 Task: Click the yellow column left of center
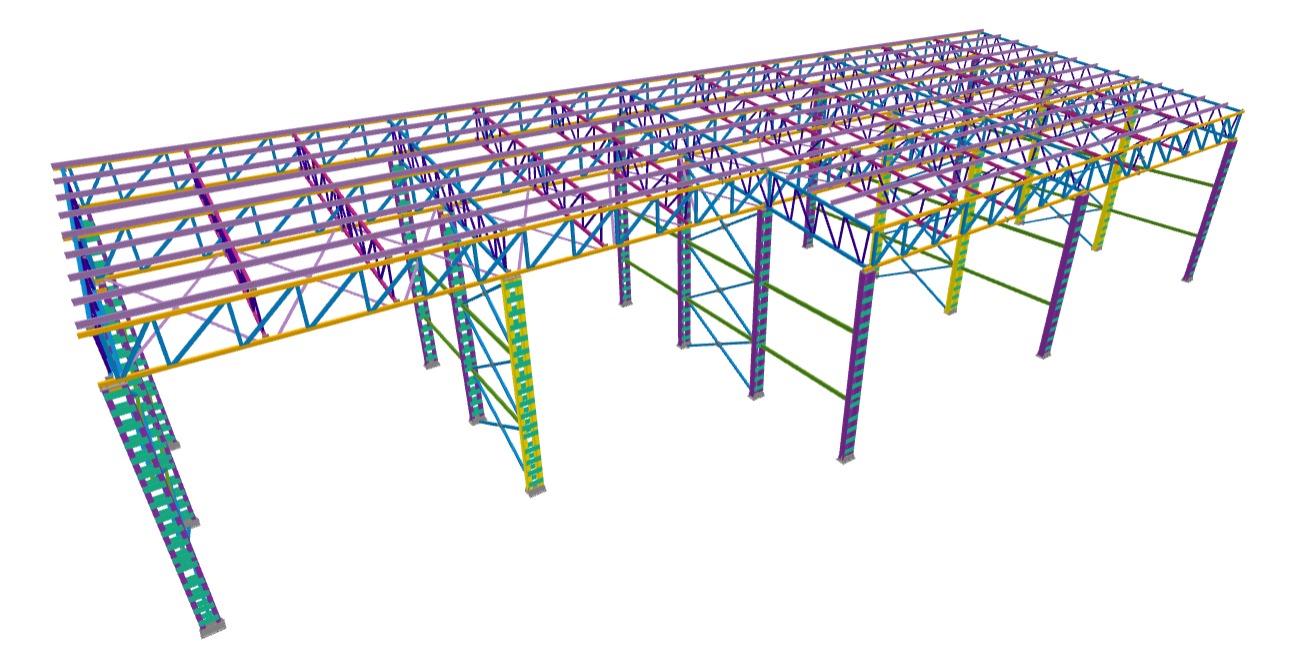(x=526, y=380)
